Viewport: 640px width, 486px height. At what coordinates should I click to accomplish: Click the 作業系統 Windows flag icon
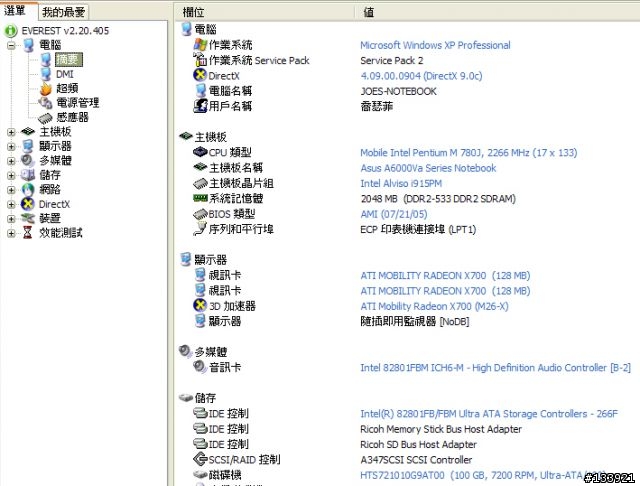pos(200,44)
